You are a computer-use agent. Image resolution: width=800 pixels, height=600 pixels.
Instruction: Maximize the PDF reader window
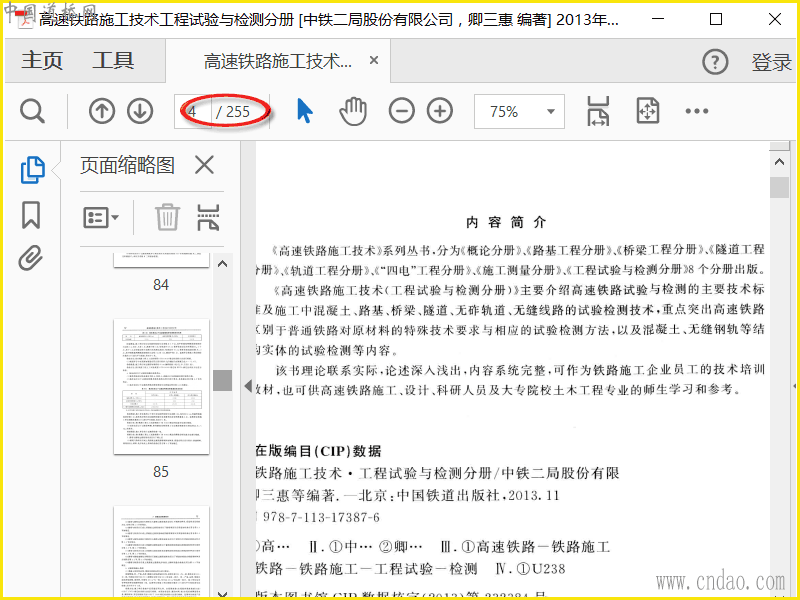pyautogui.click(x=716, y=19)
